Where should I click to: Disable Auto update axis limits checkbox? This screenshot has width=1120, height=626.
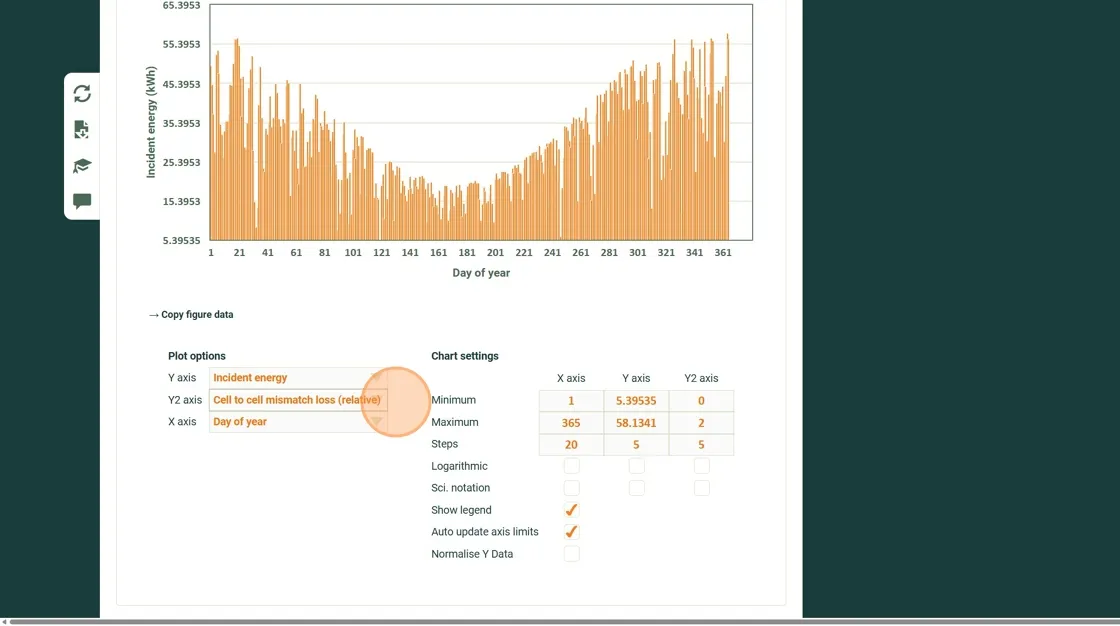click(571, 532)
